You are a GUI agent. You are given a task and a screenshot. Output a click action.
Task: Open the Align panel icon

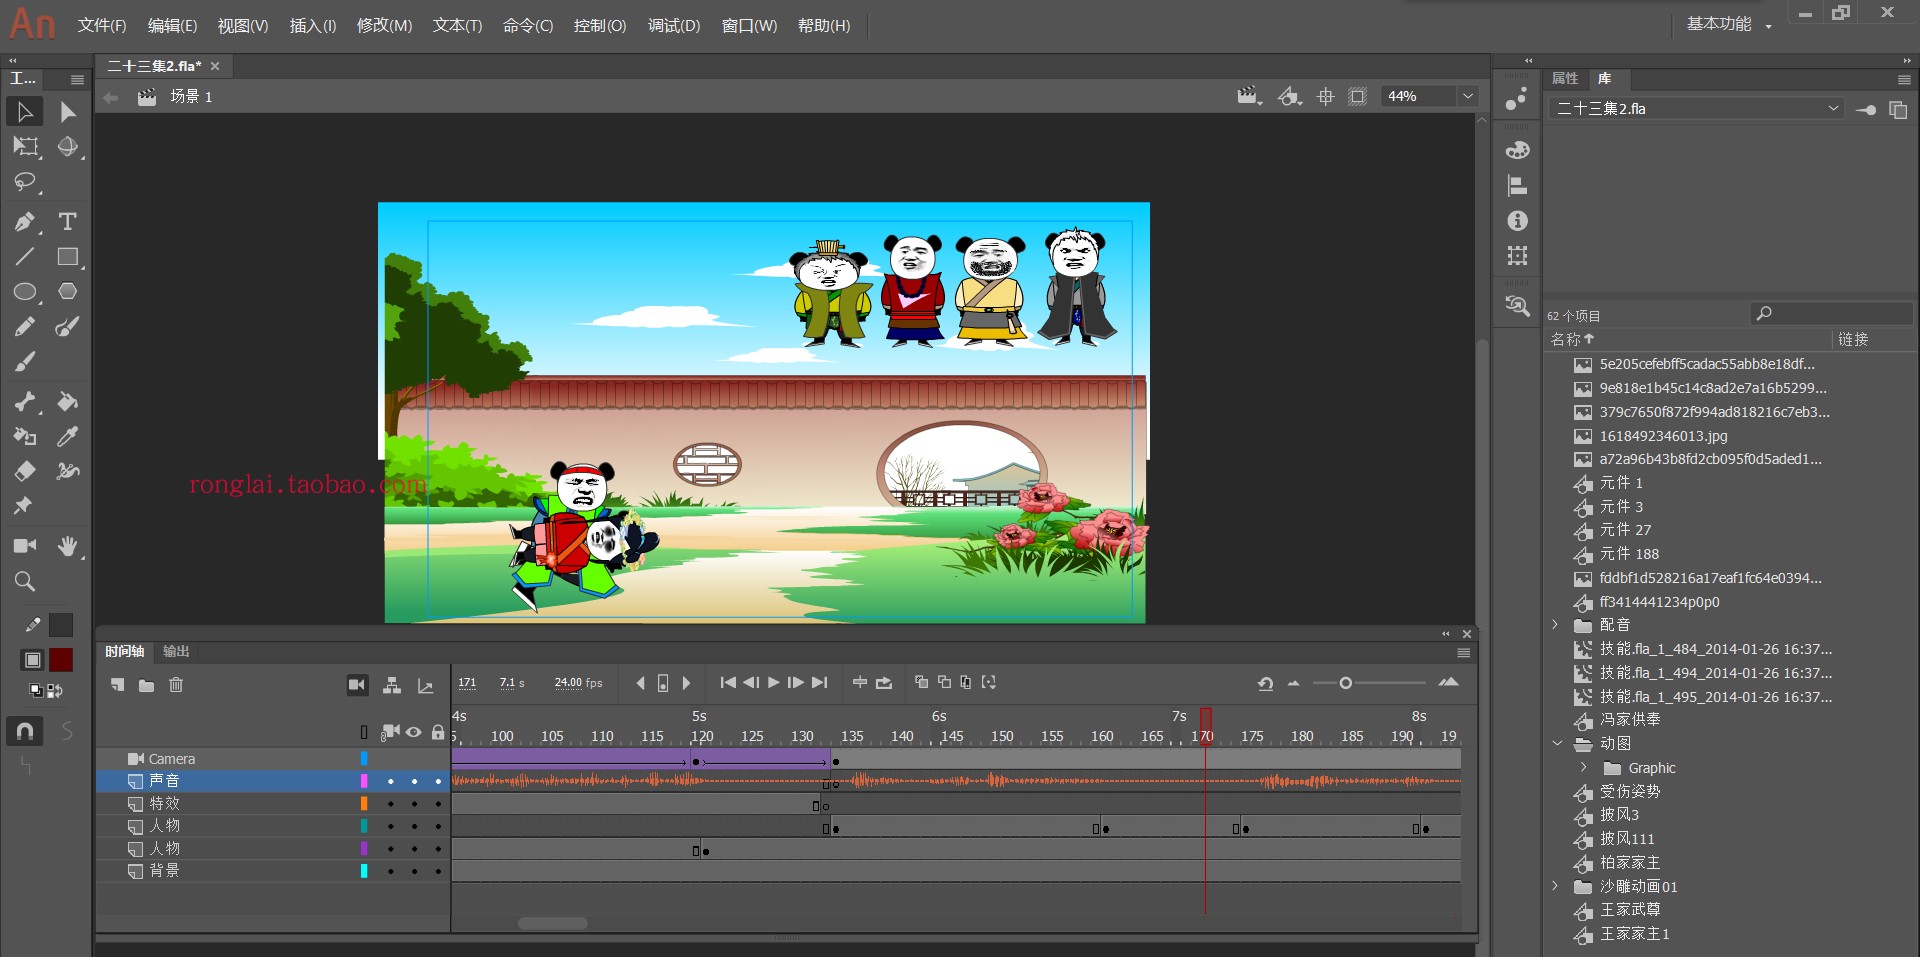1517,186
